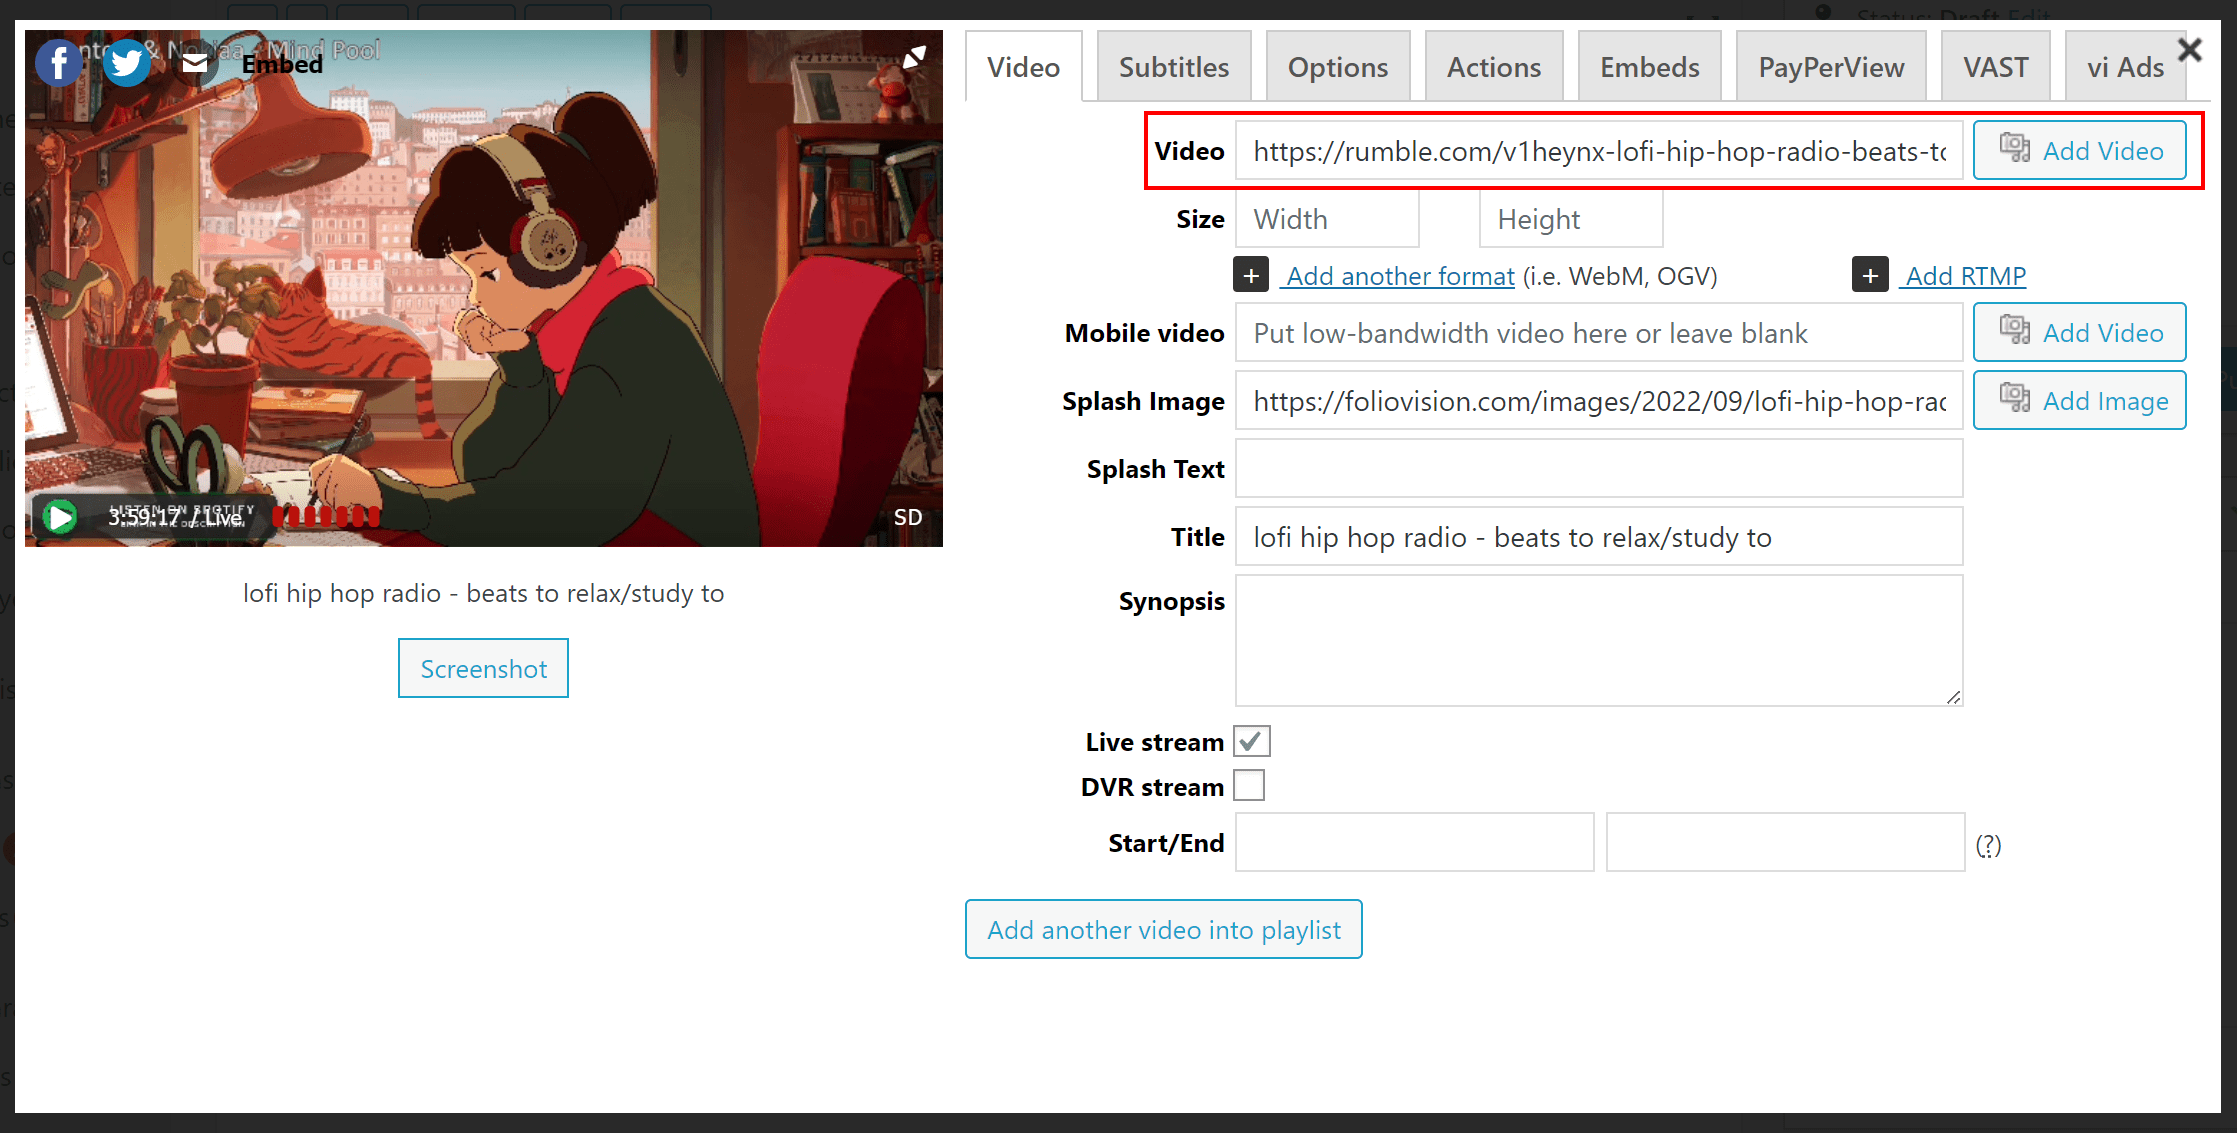Click the Start time field

(x=1414, y=842)
